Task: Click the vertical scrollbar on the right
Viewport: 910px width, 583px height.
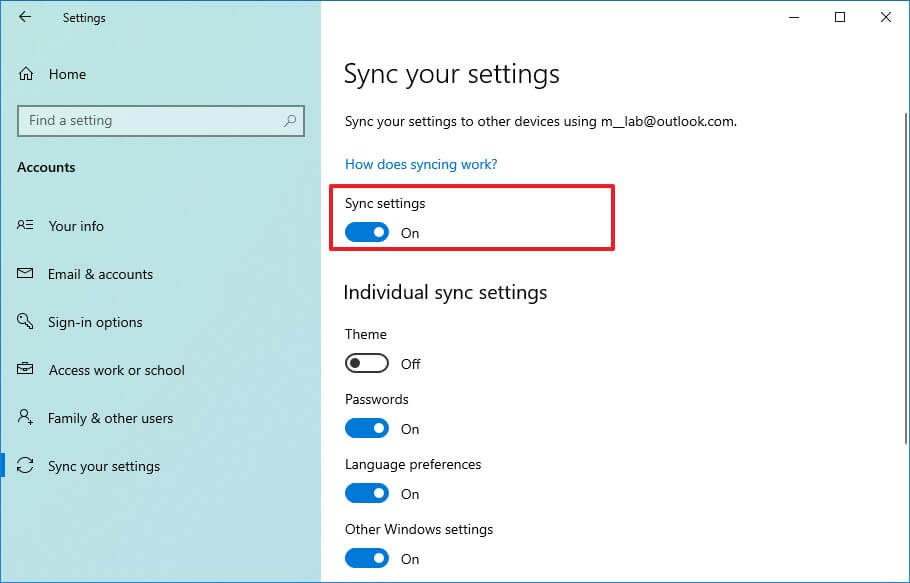Action: [905, 278]
